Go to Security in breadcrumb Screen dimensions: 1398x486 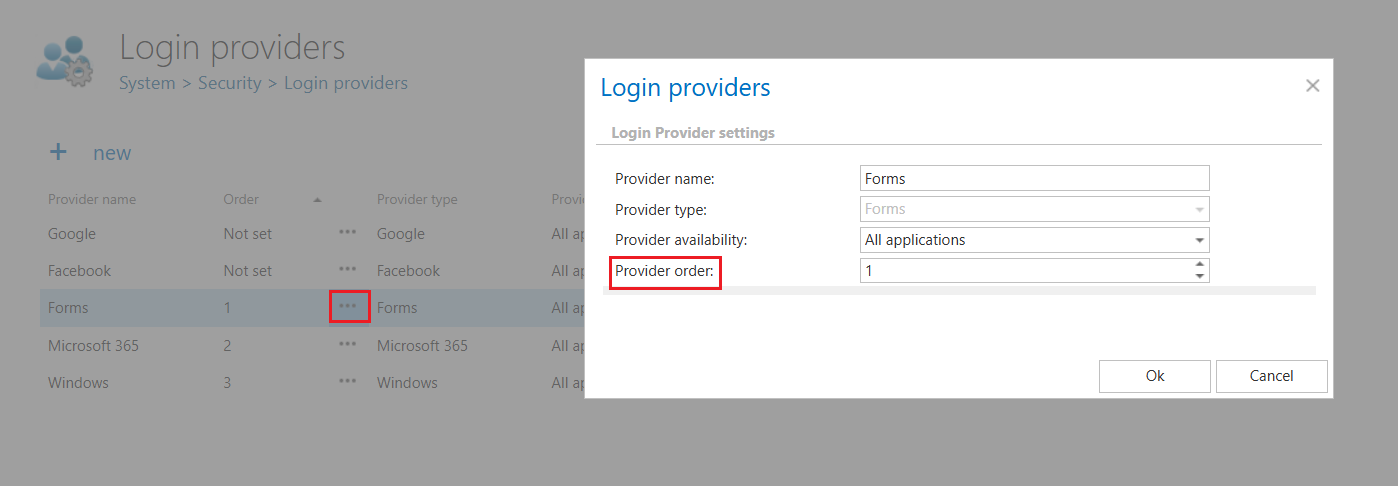pos(229,83)
